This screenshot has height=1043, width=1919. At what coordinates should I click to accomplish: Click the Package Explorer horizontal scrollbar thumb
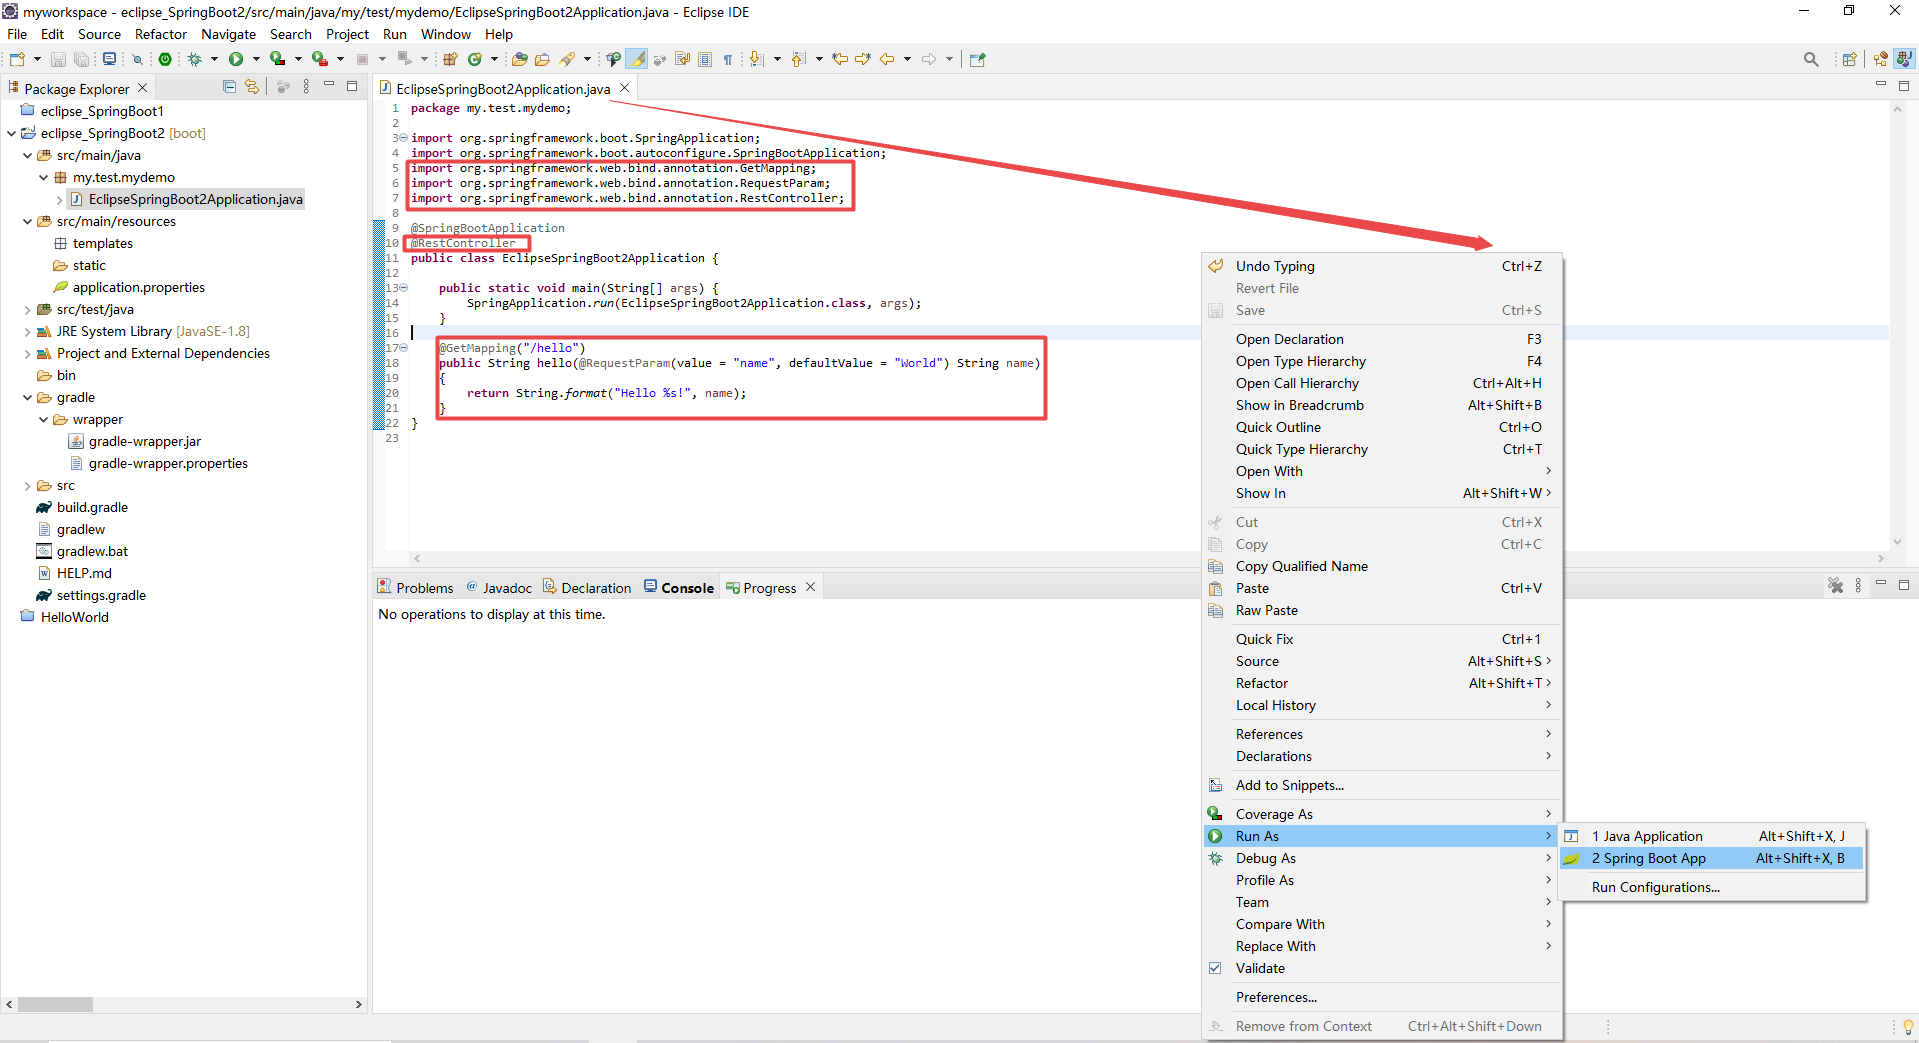(56, 1004)
